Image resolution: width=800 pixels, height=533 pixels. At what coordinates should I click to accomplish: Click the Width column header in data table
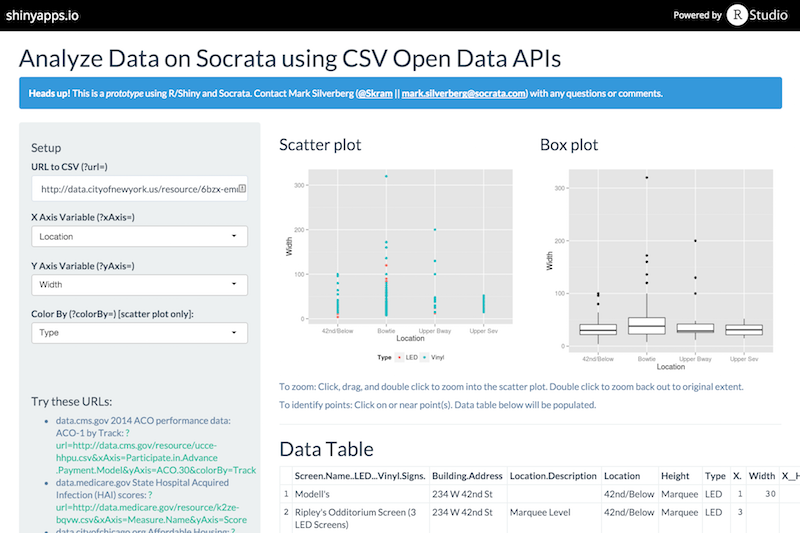[x=761, y=477]
